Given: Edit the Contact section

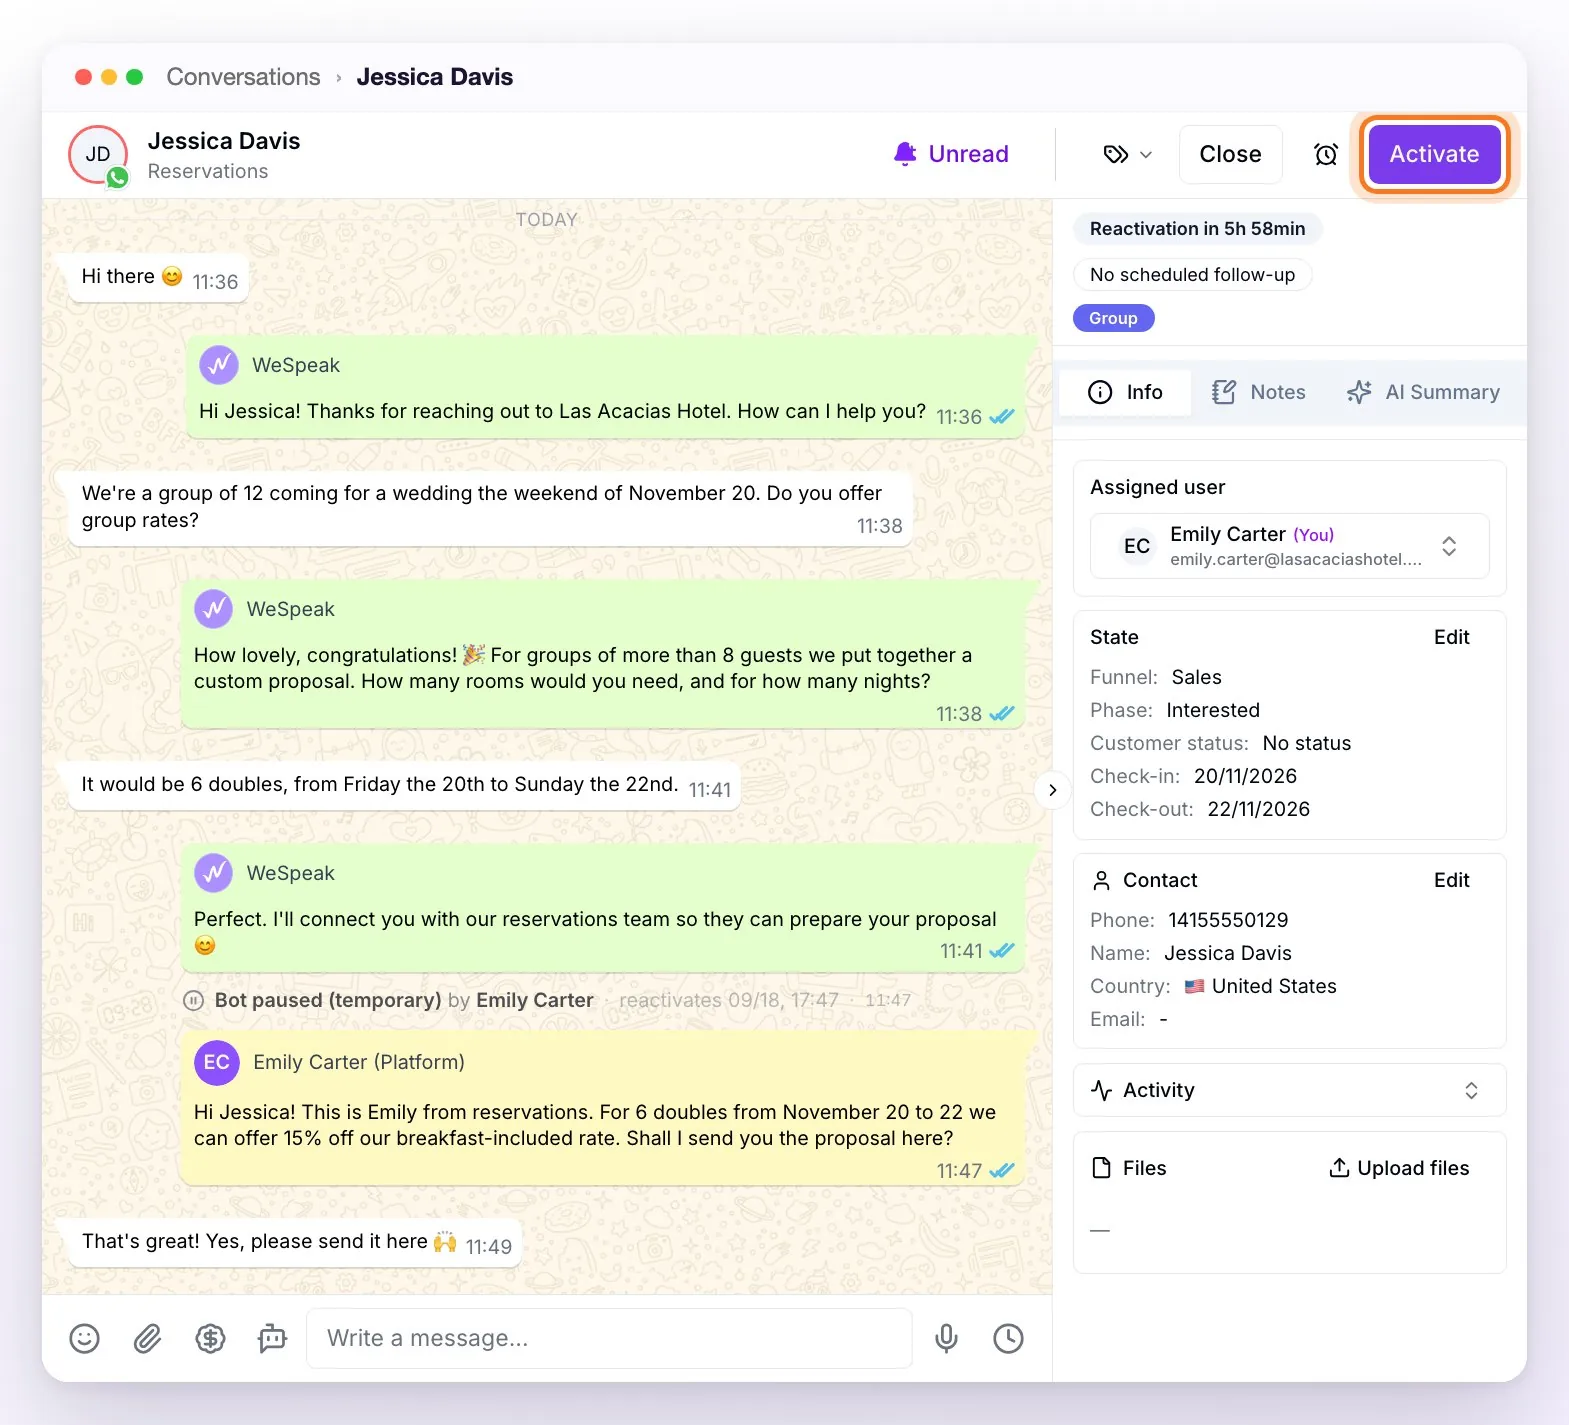Looking at the screenshot, I should (1451, 880).
